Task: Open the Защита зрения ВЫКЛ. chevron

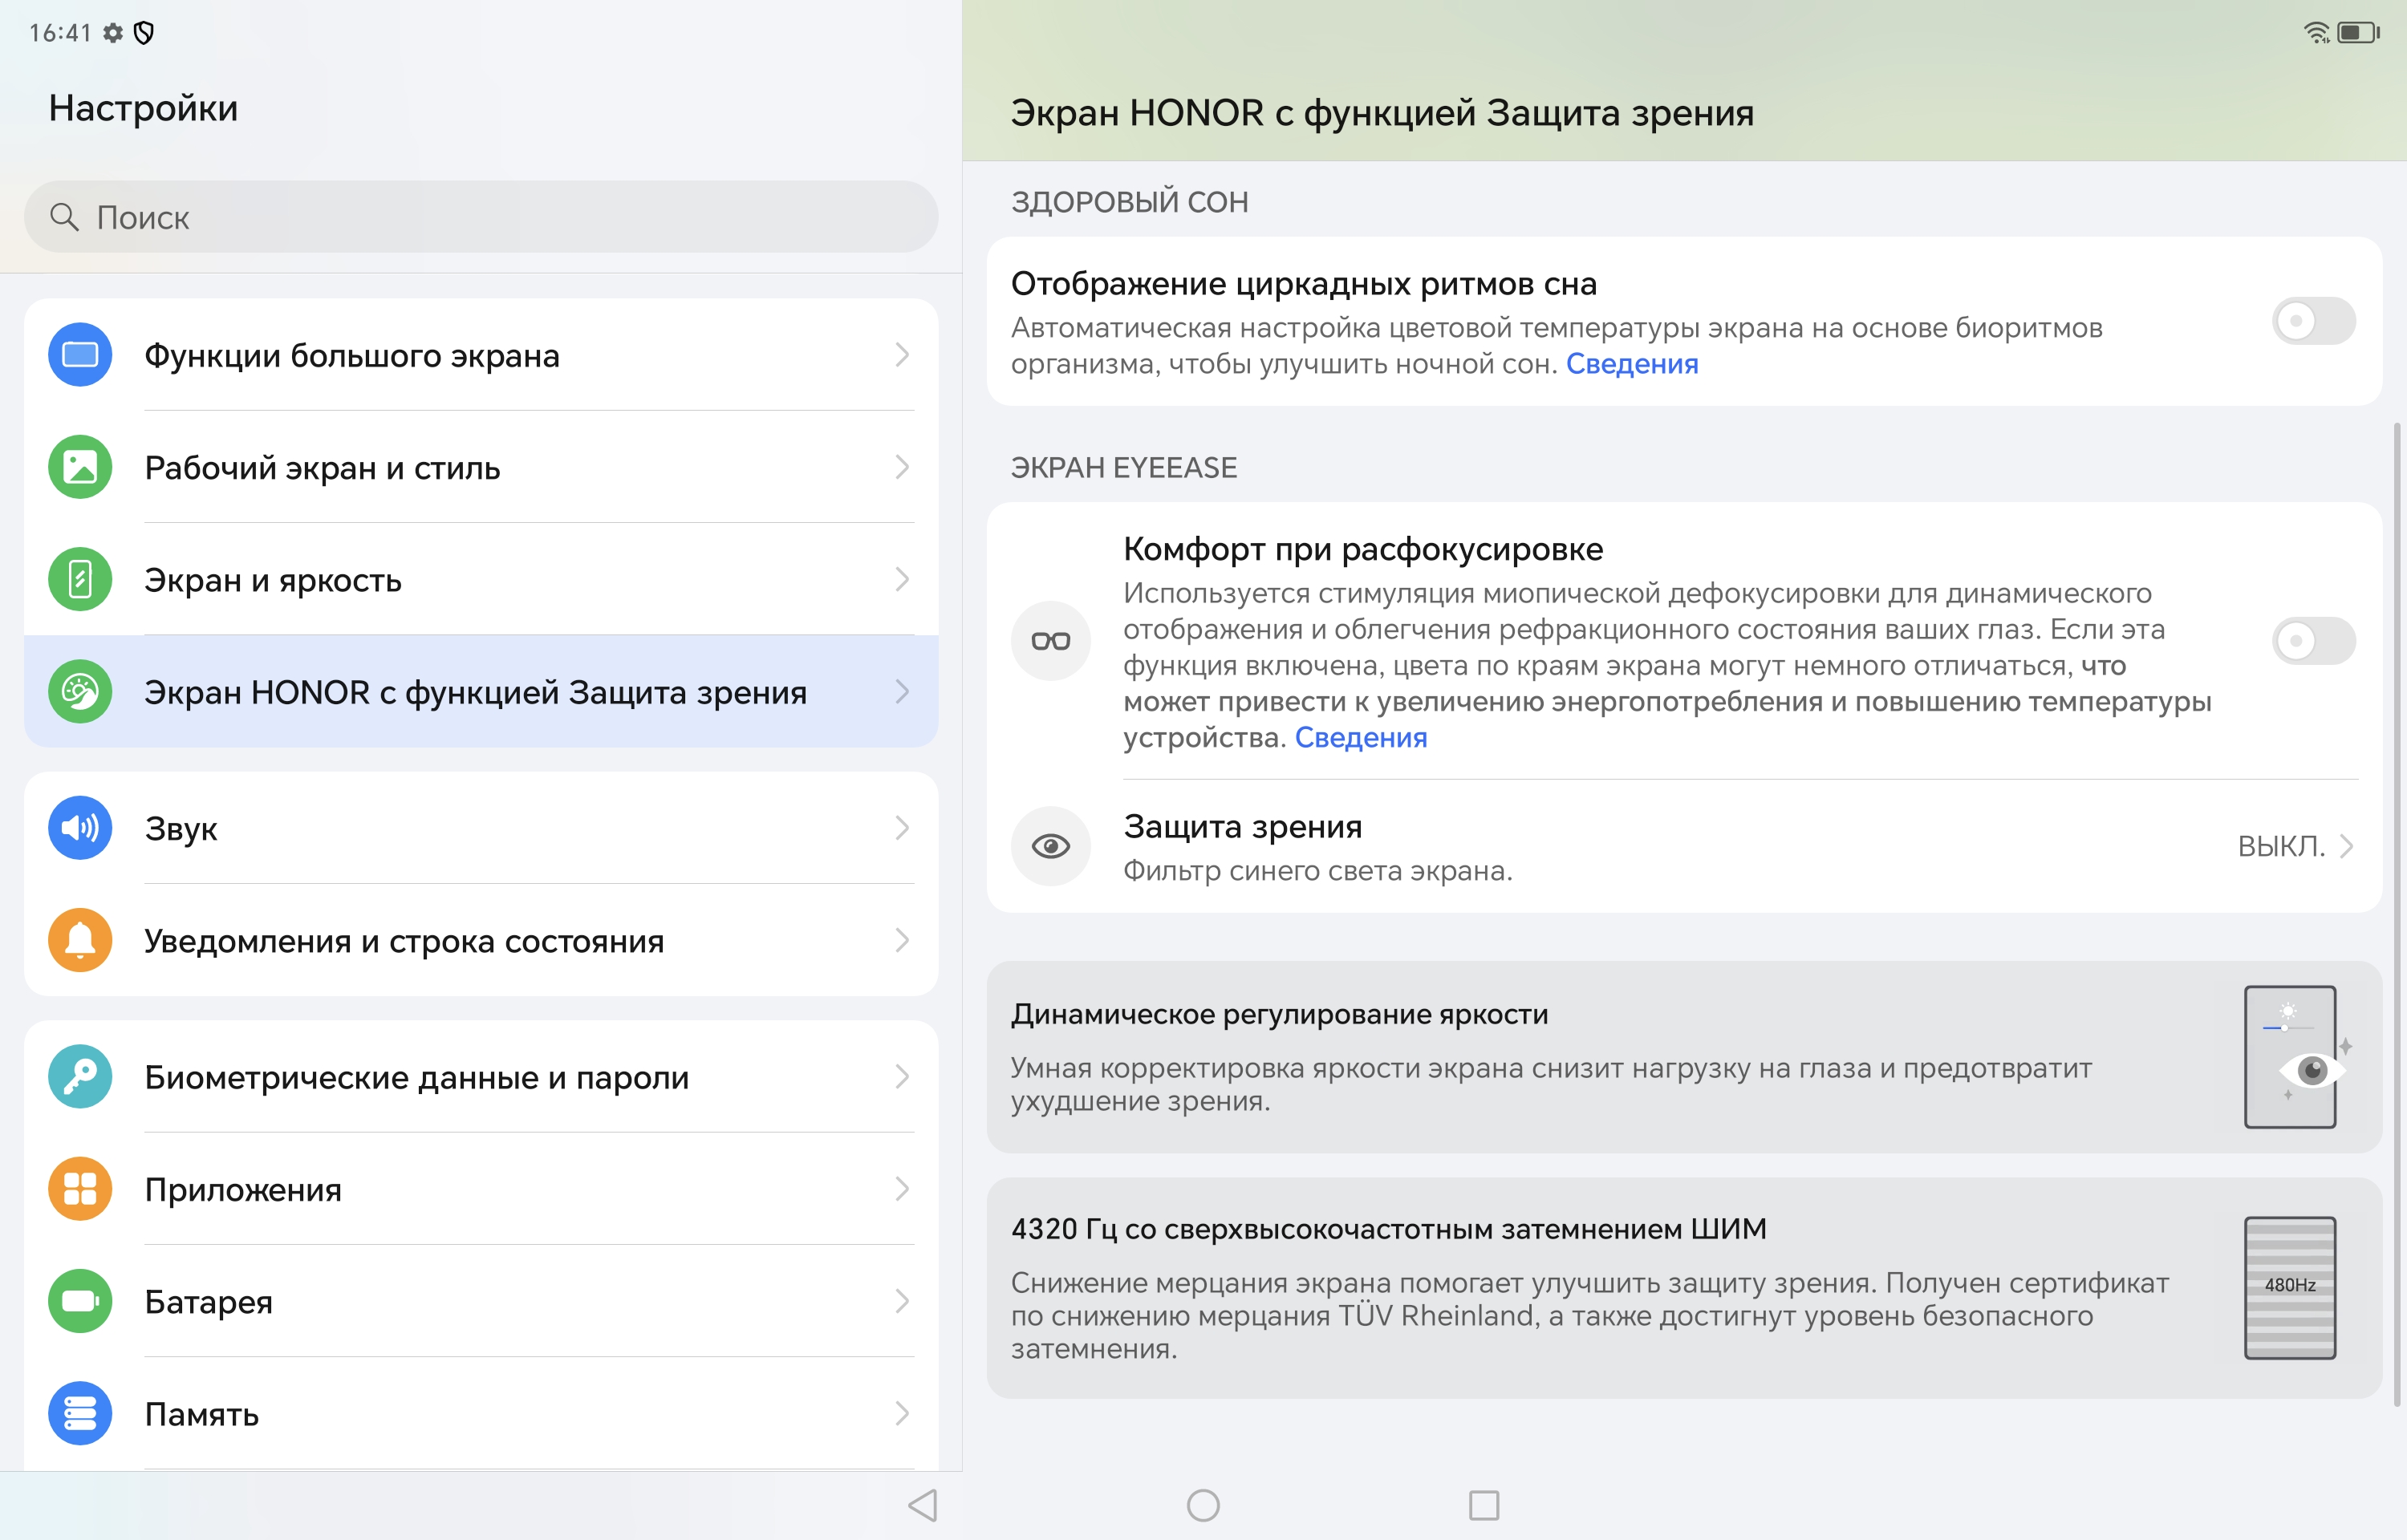Action: (2345, 847)
